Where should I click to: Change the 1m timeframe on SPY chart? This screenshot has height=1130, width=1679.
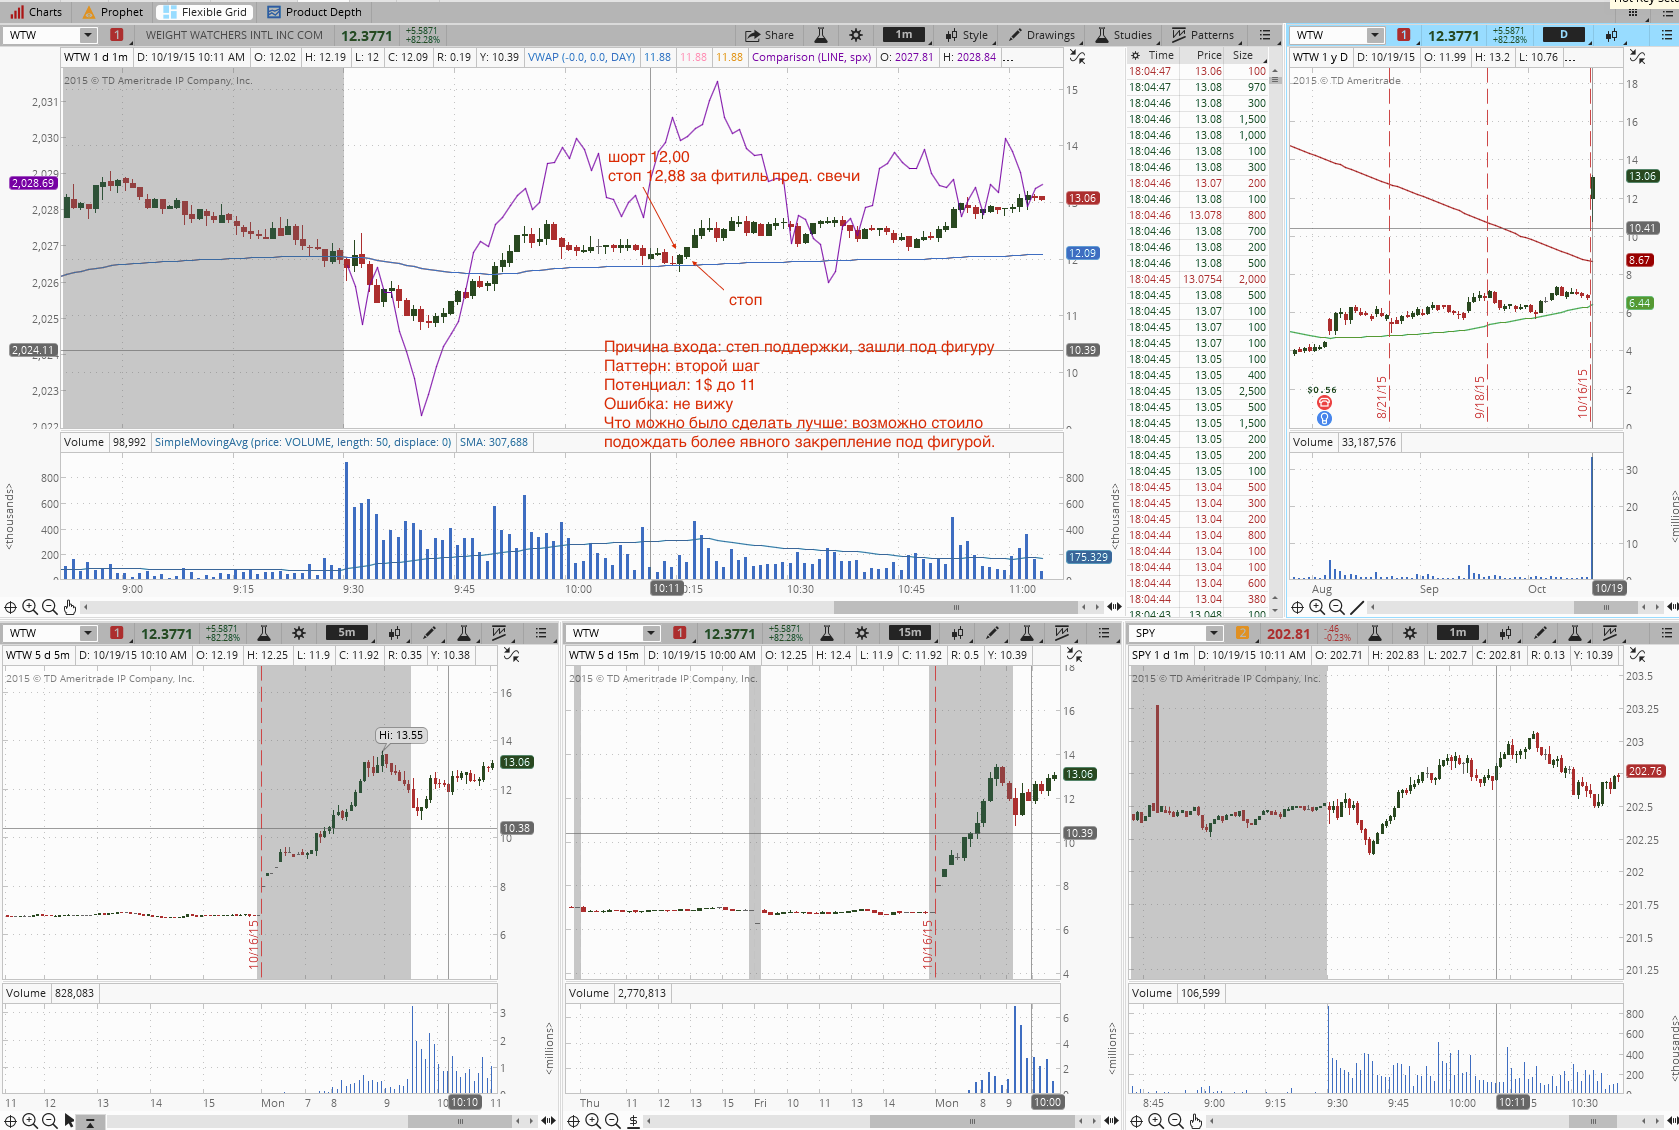pos(1458,633)
